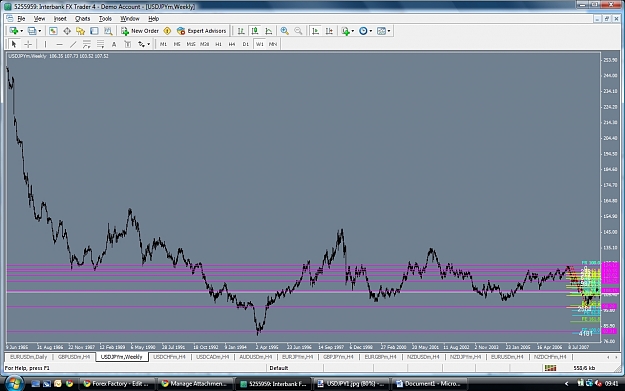Screen dimensions: 625x391
Task: Open the Profiles toolbar icon
Action: [32, 31]
